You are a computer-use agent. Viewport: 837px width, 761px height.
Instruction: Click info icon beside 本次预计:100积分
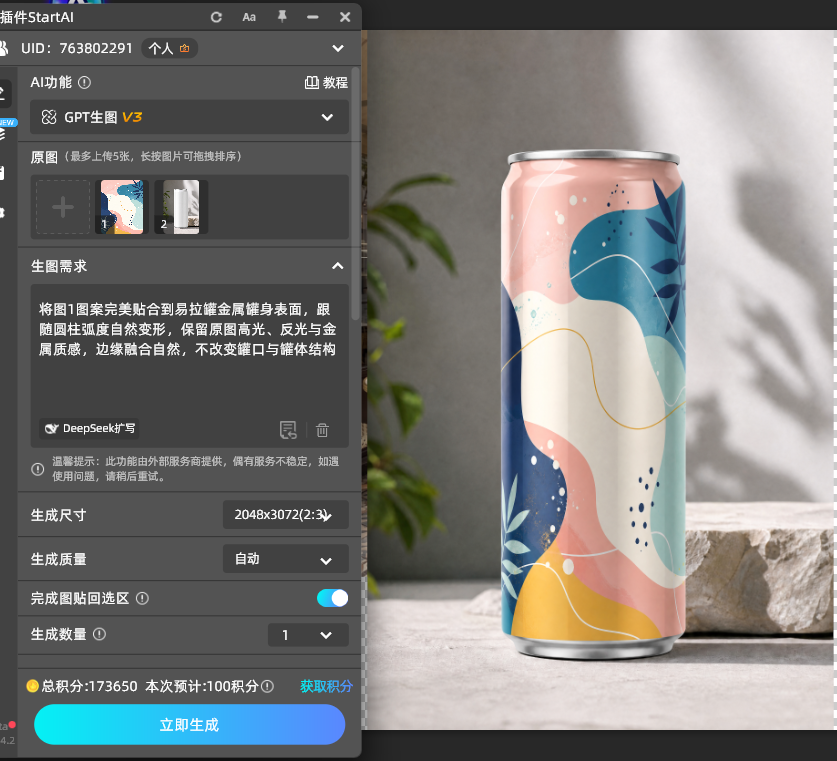(267, 686)
